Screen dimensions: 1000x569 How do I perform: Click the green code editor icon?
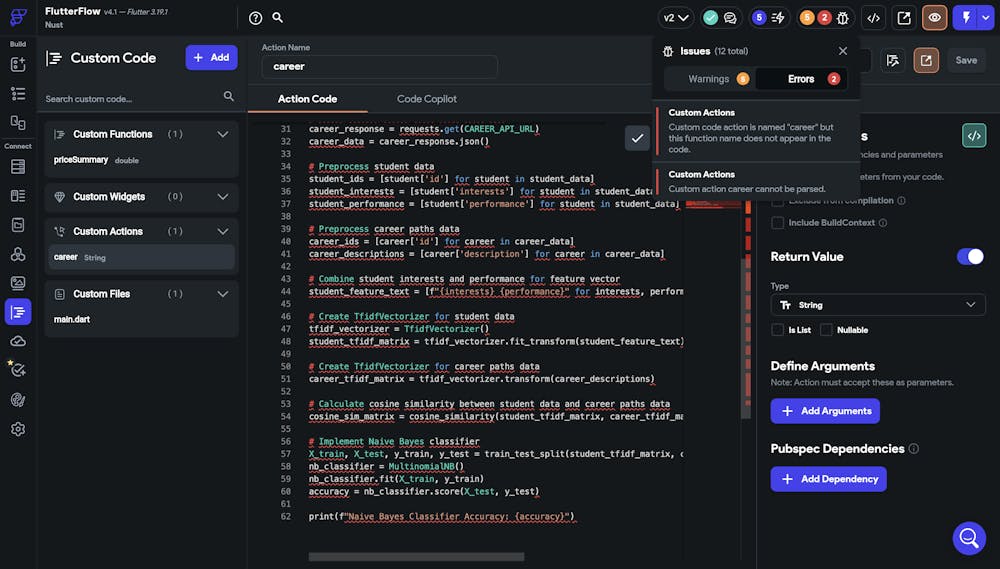pos(973,136)
